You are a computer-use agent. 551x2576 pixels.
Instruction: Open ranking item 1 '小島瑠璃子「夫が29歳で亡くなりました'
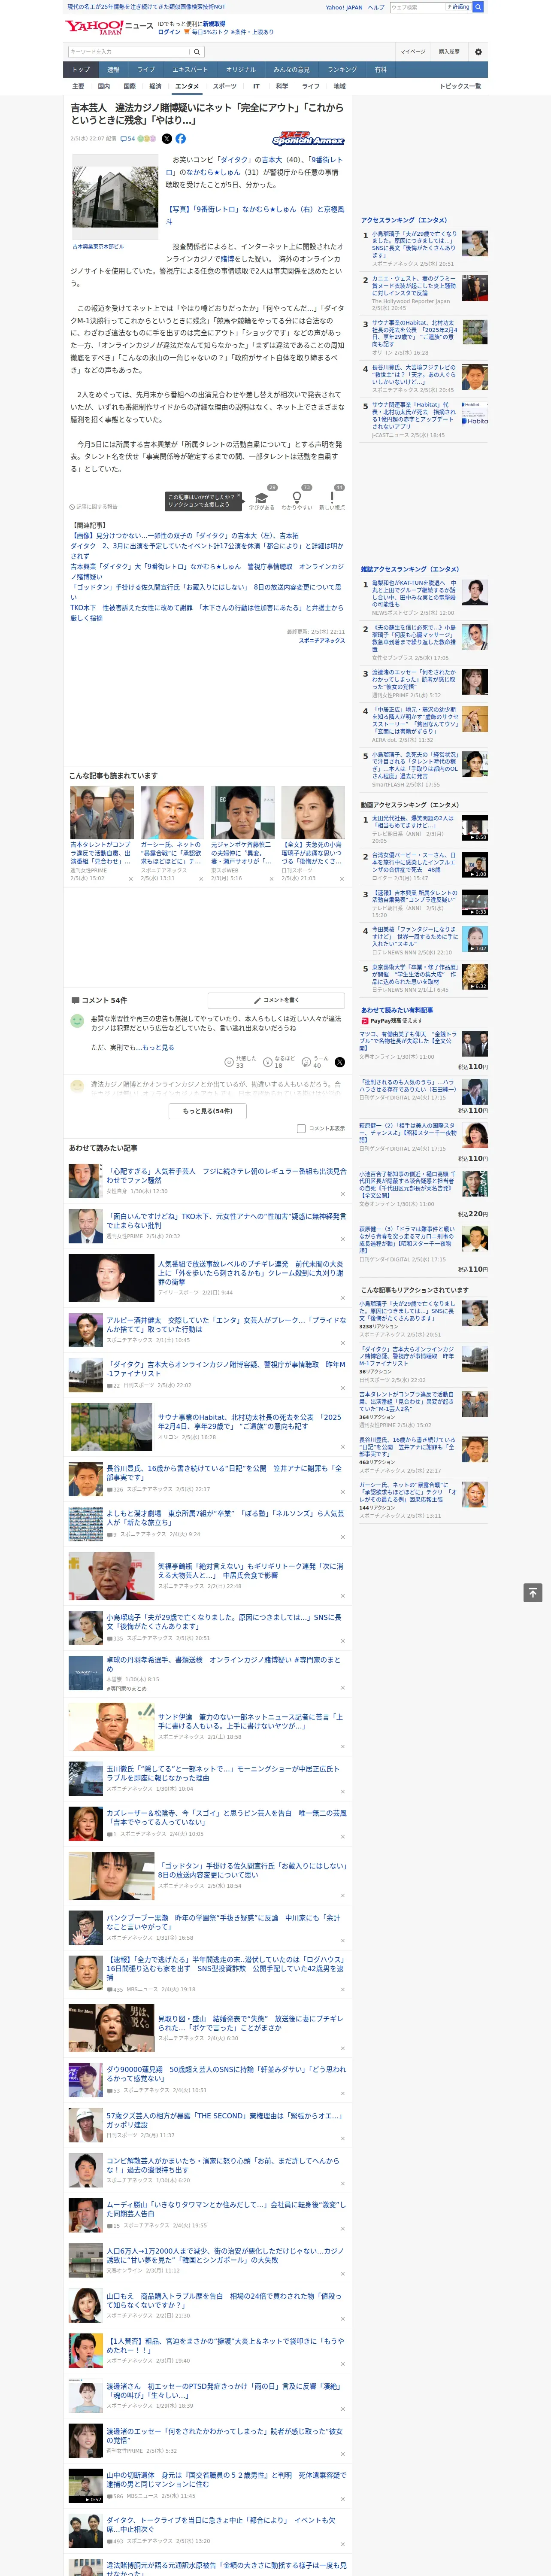pos(414,244)
